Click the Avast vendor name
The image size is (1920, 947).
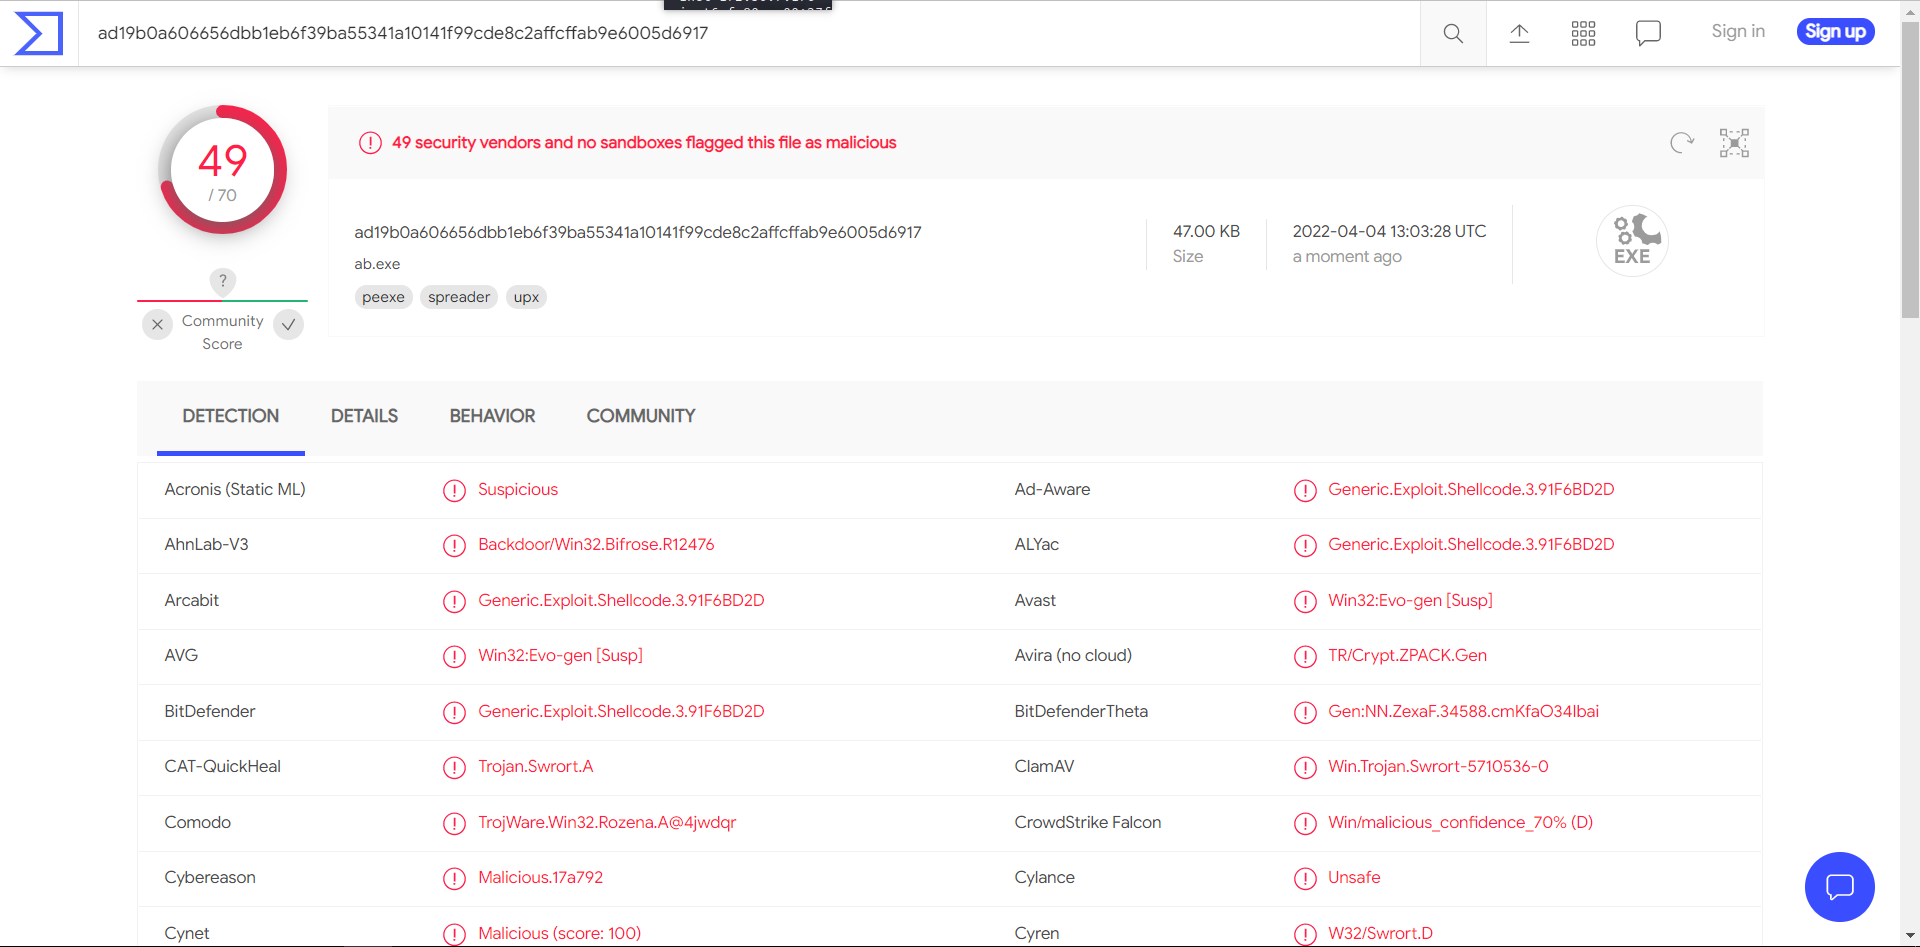[x=1035, y=601]
